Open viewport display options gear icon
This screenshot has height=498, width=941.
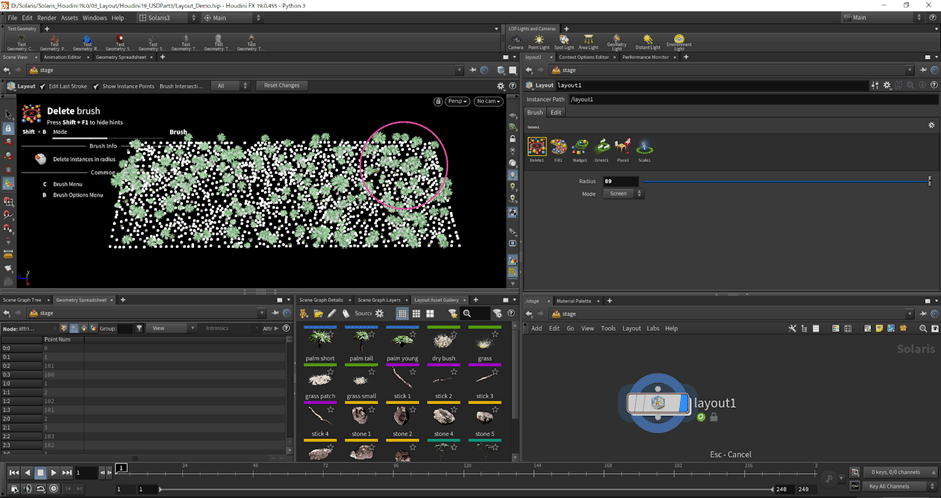pos(501,86)
